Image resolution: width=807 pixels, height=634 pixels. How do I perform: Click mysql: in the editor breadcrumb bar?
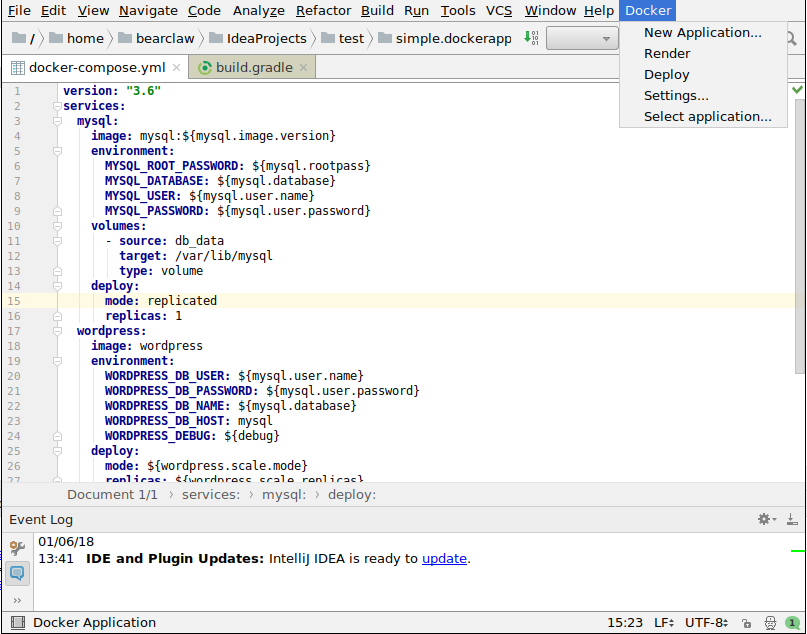coord(284,495)
